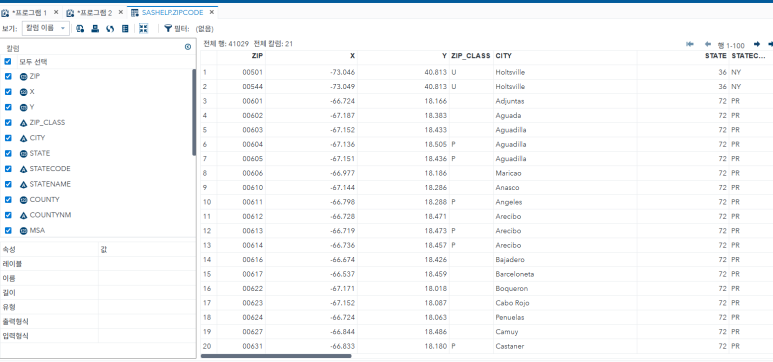The width and height of the screenshot is (773, 362).
Task: Go to first page of rows arrow
Action: (690, 44)
